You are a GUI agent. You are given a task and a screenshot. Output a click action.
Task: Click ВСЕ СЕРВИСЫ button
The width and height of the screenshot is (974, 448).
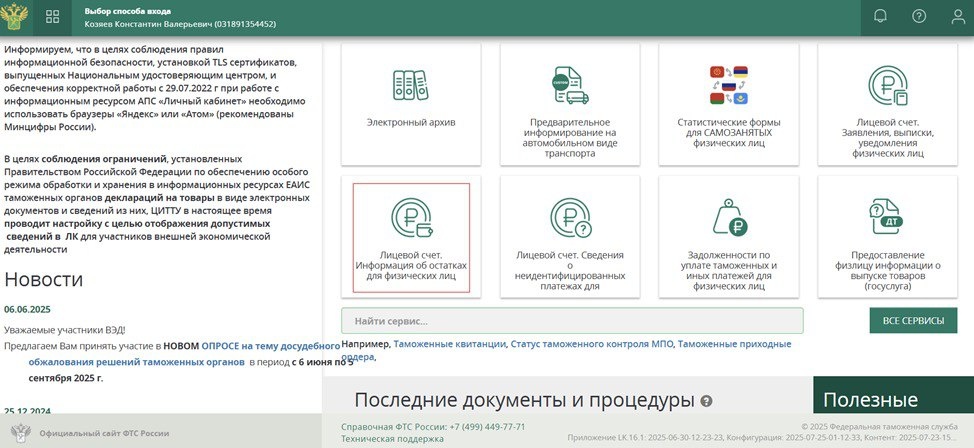[x=913, y=321]
